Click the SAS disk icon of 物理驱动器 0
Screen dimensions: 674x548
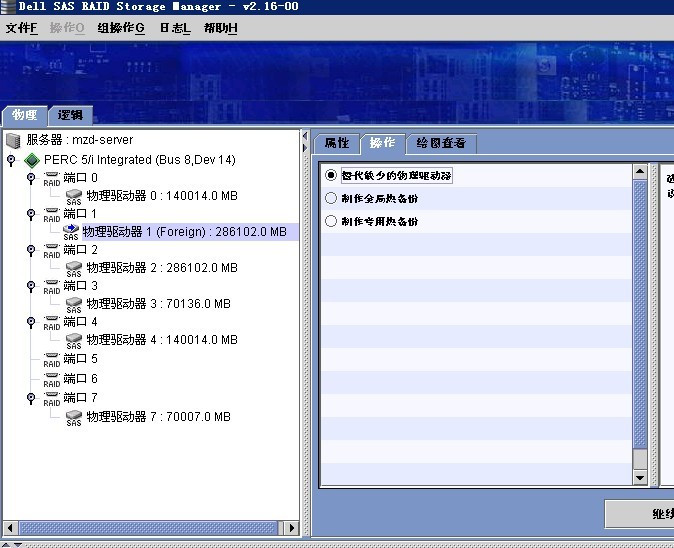coord(74,197)
